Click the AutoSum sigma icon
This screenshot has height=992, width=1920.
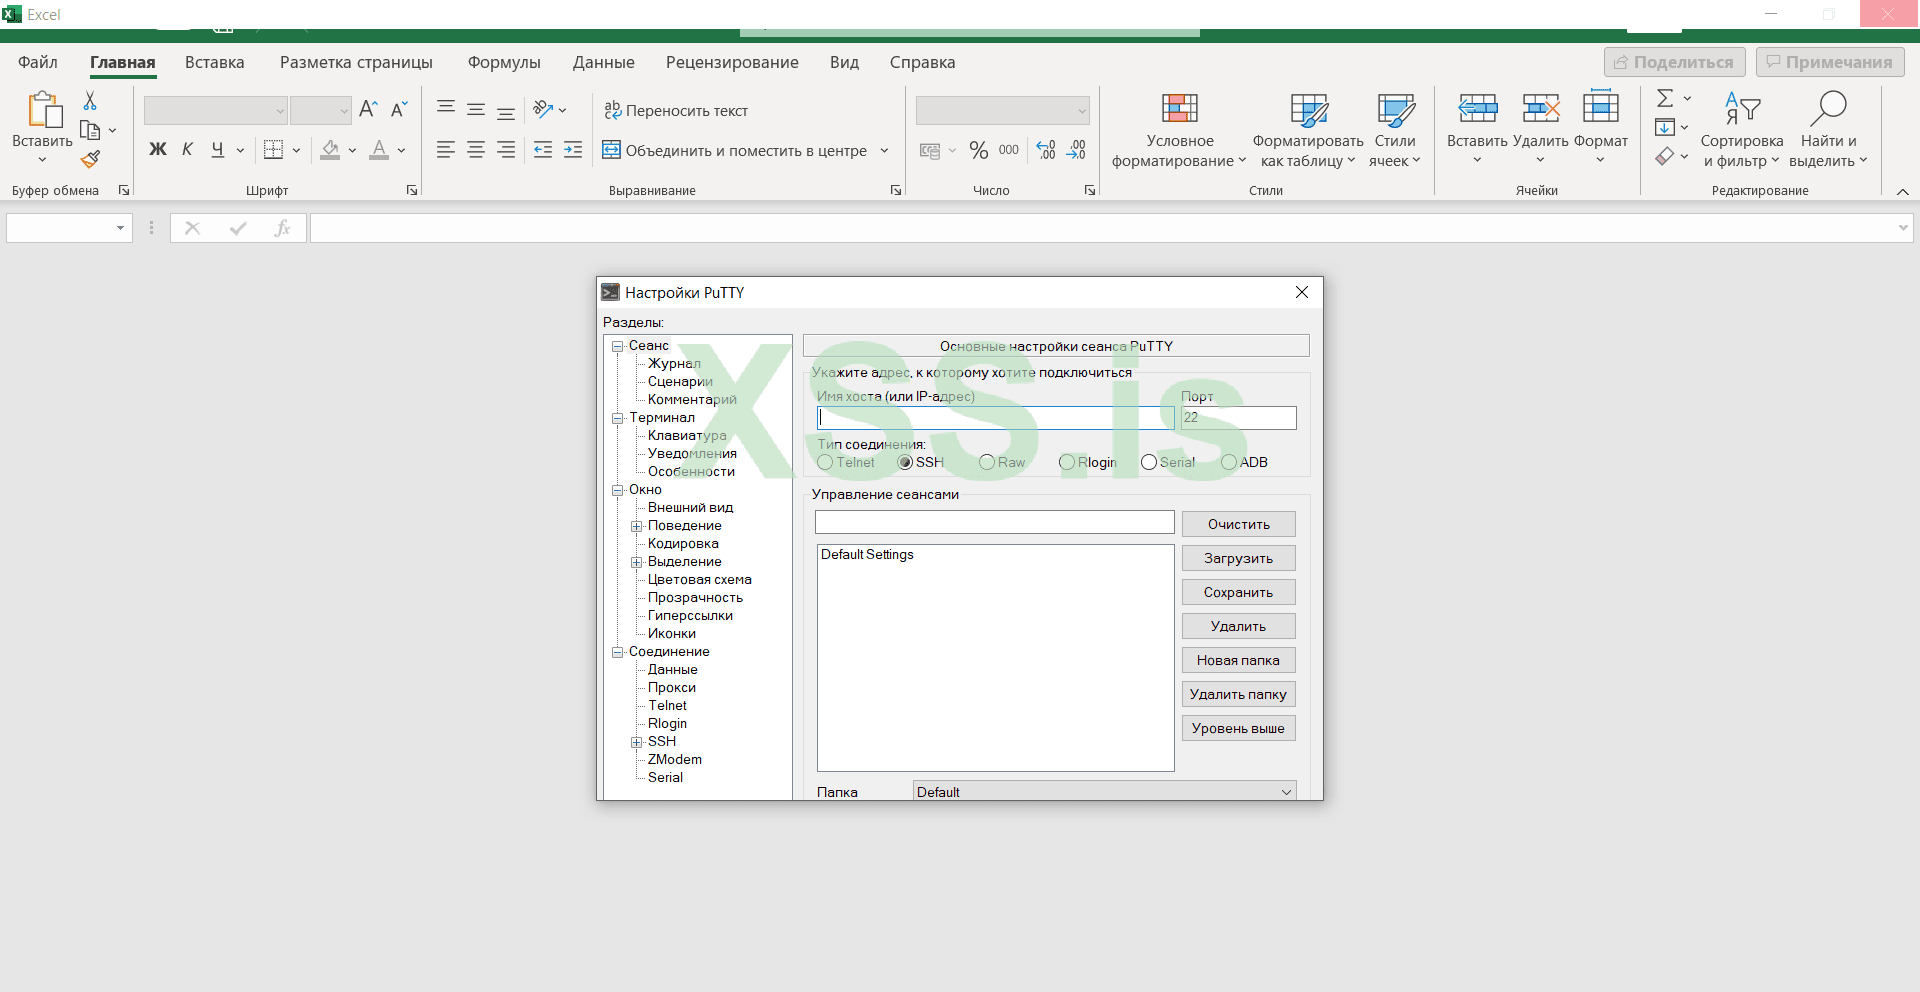click(x=1665, y=98)
